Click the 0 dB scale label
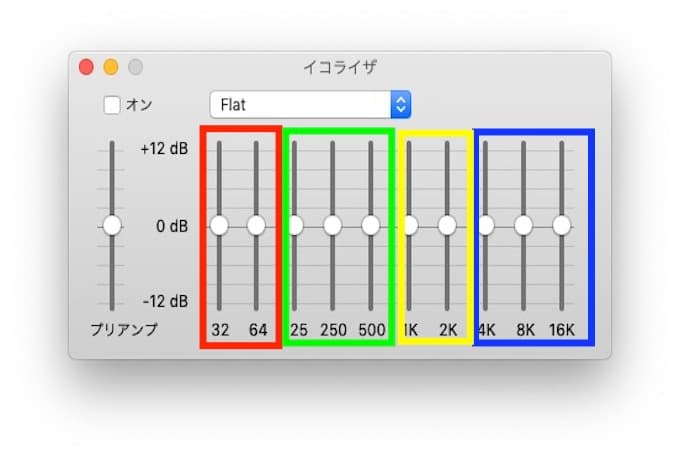This screenshot has height=460, width=680. [172, 226]
